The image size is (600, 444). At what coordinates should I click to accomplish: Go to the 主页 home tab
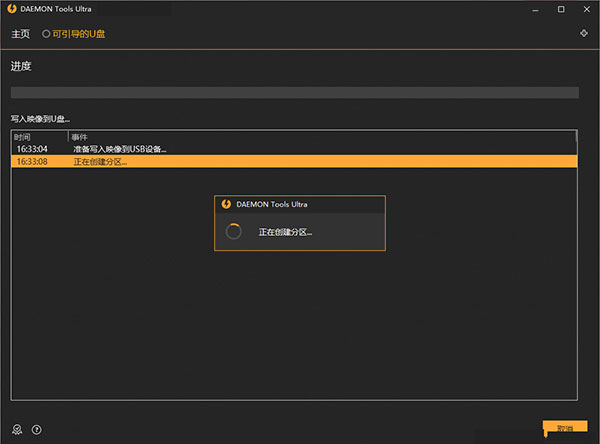[x=20, y=34]
